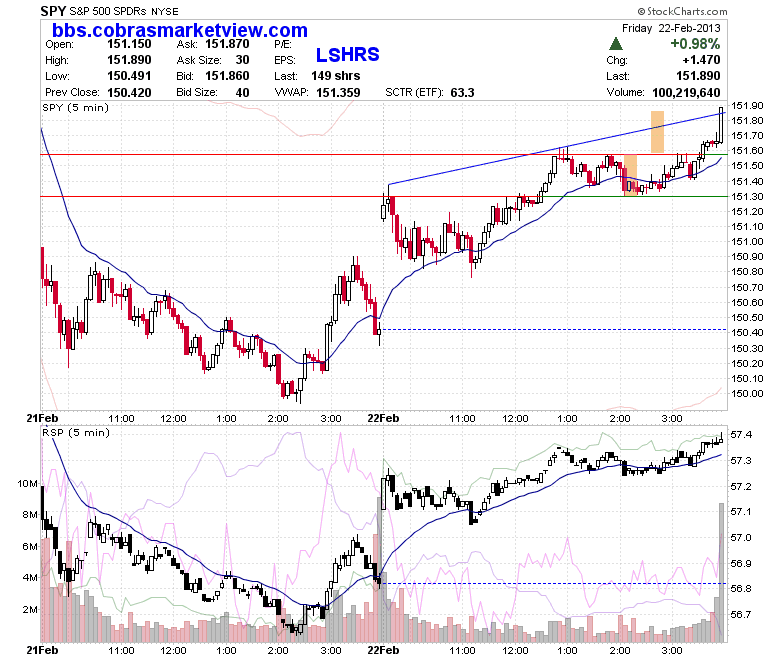
Task: Select the RSP (5 min) panel label
Action: click(76, 432)
